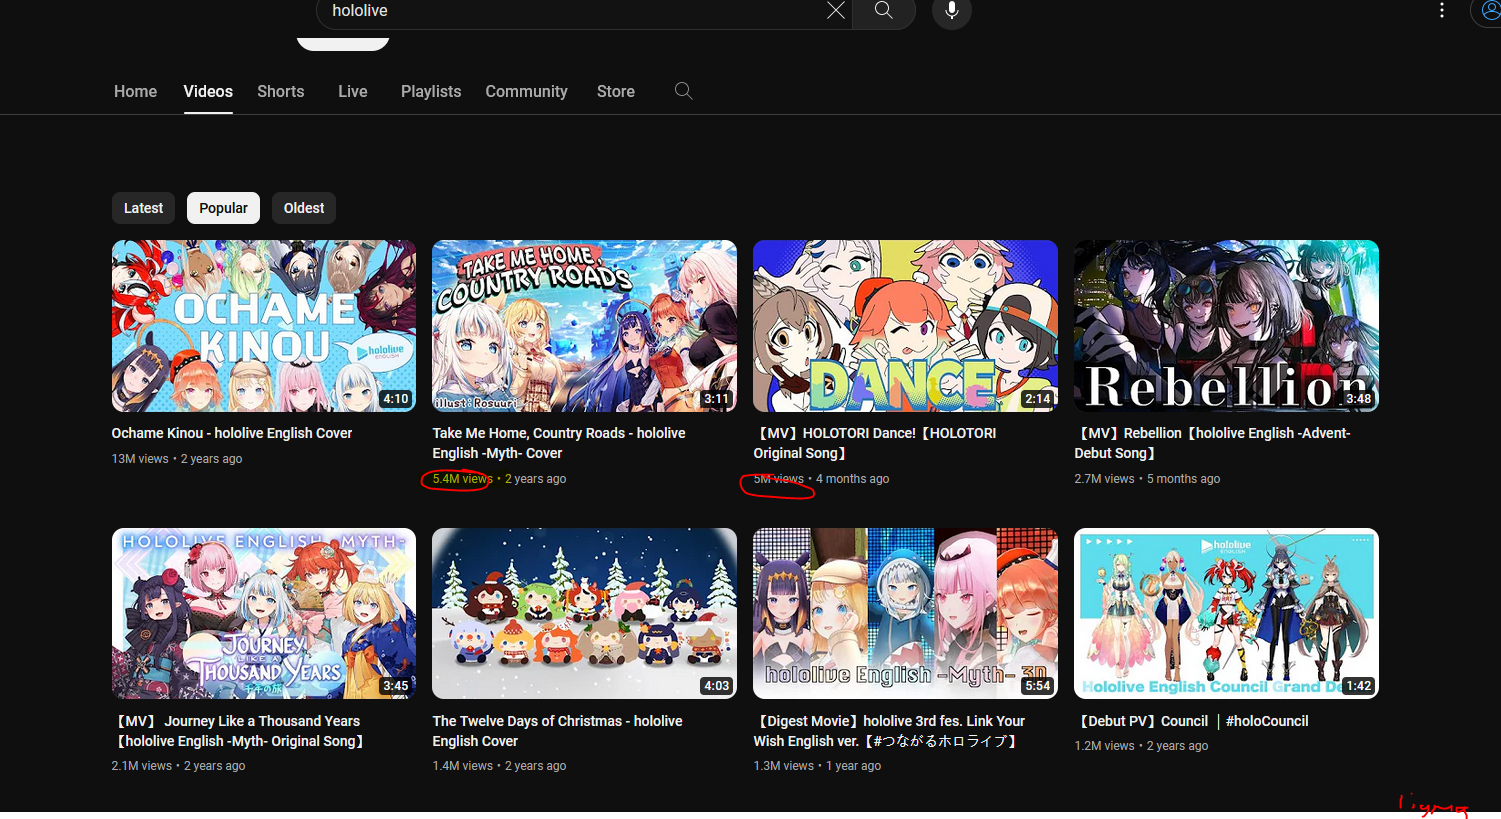1501x819 pixels.
Task: Go to the Live tab
Action: click(353, 91)
